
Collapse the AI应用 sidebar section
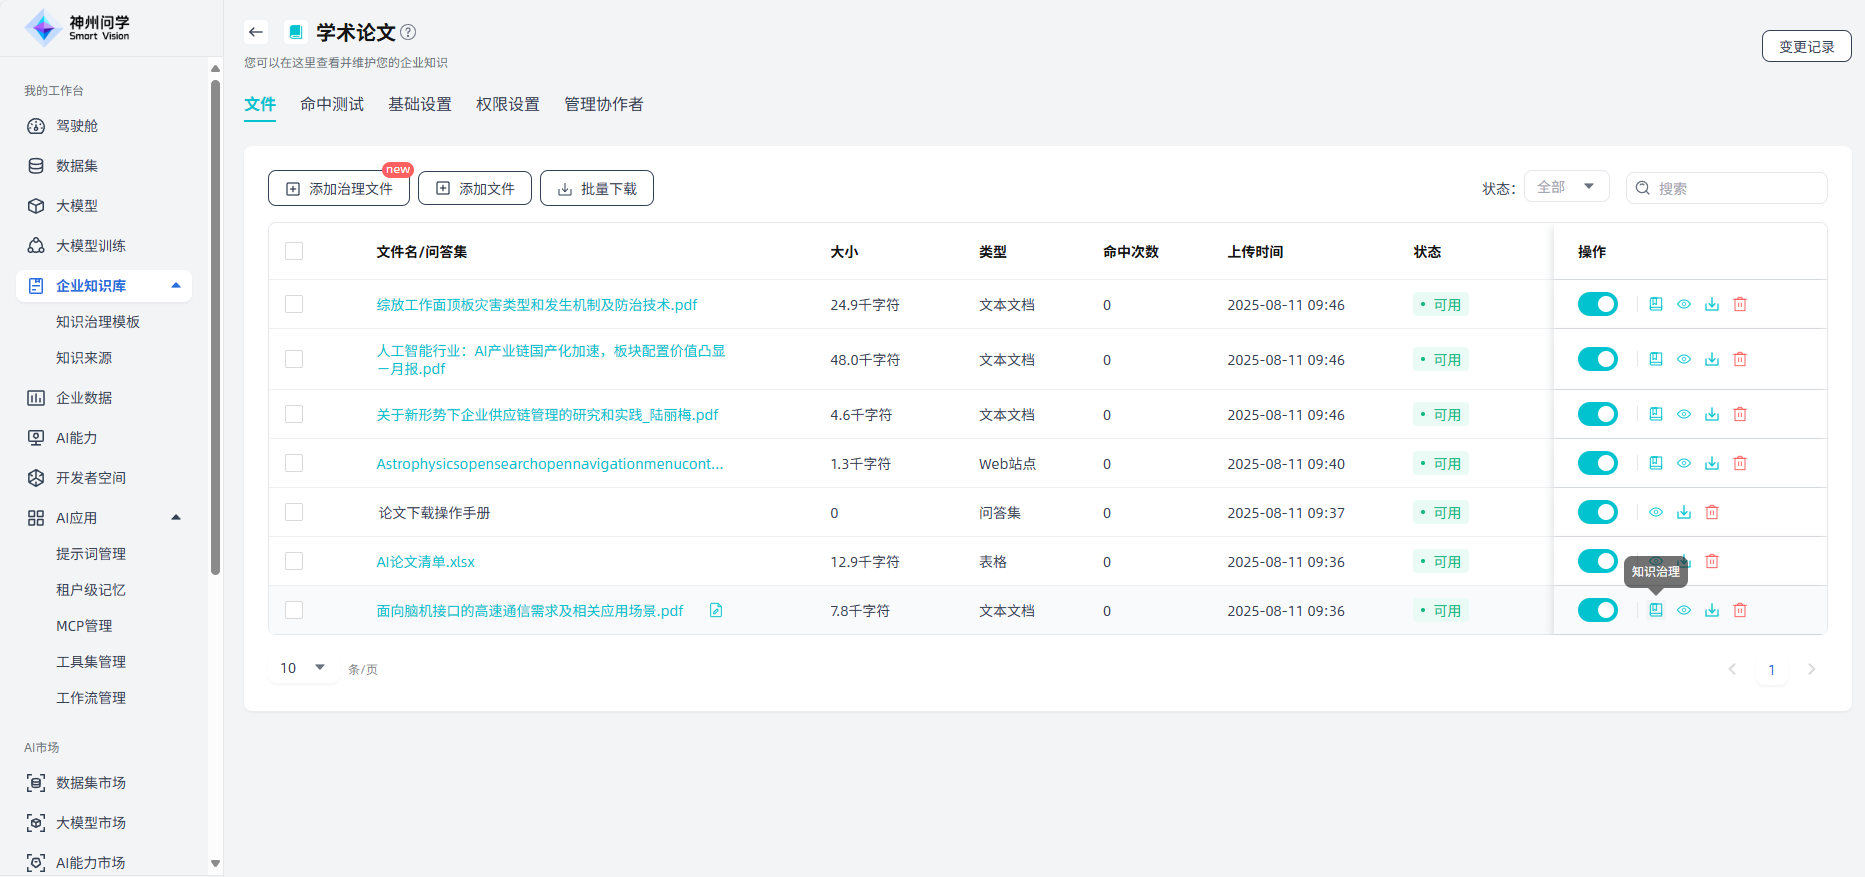[176, 518]
